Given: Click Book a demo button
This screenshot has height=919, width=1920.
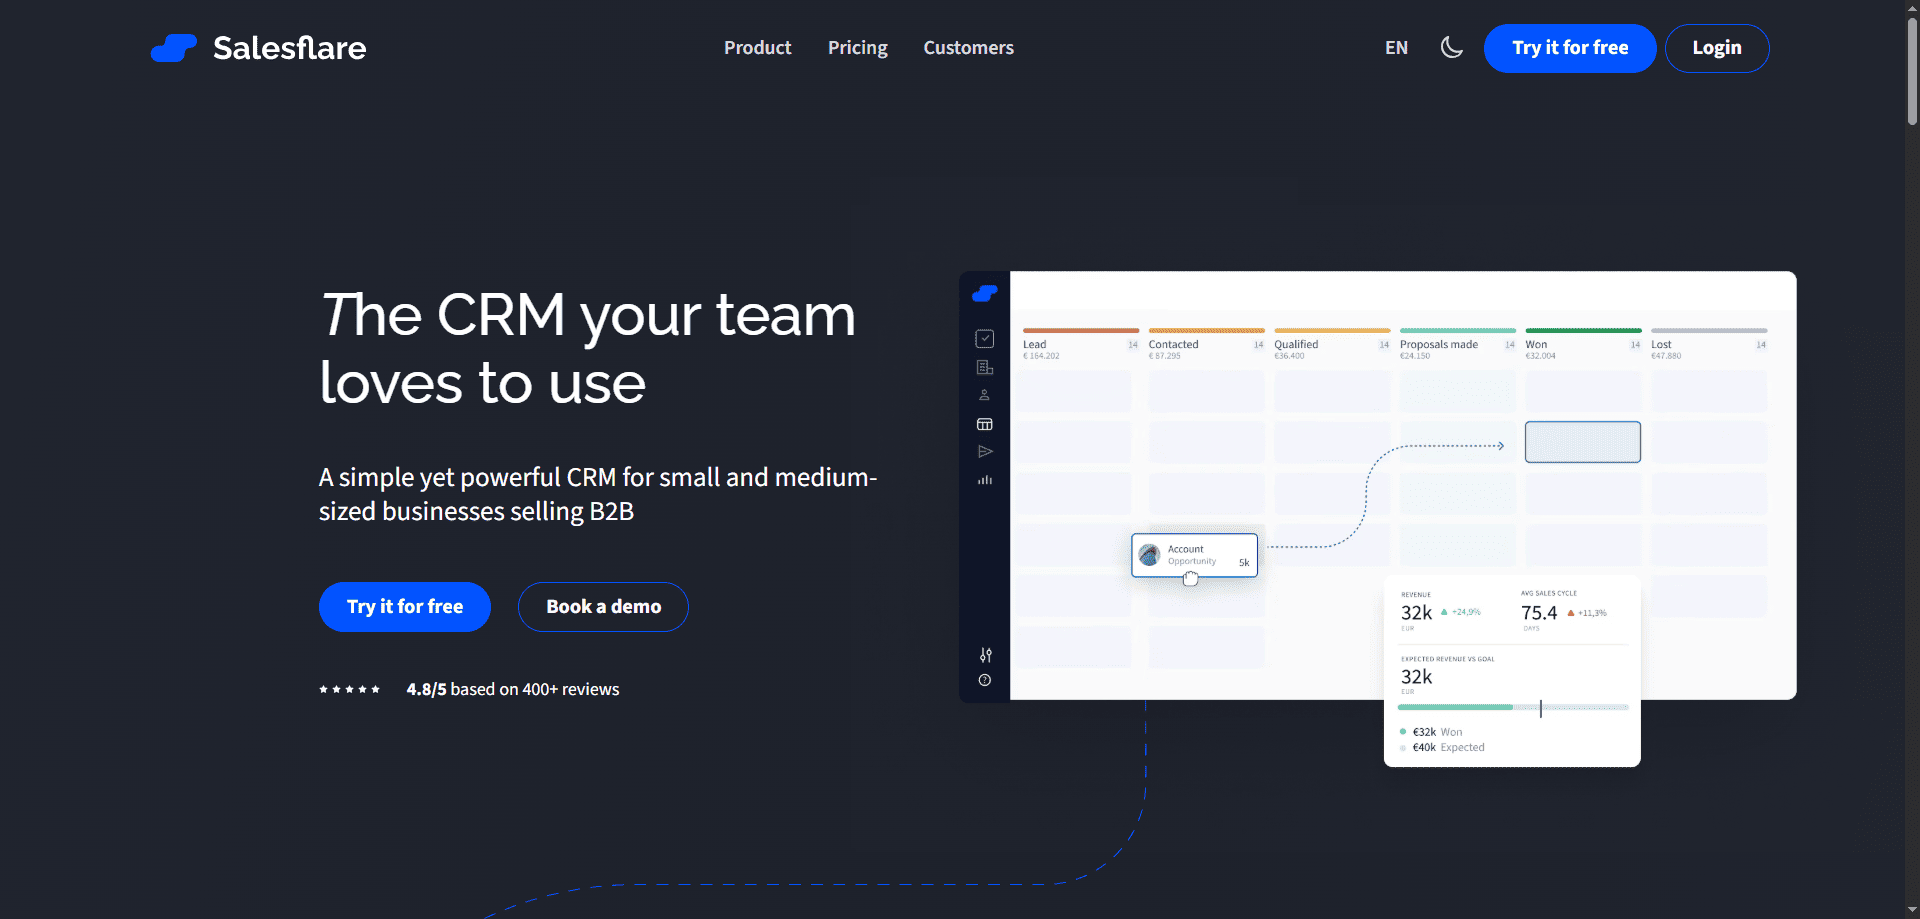Looking at the screenshot, I should 603,607.
